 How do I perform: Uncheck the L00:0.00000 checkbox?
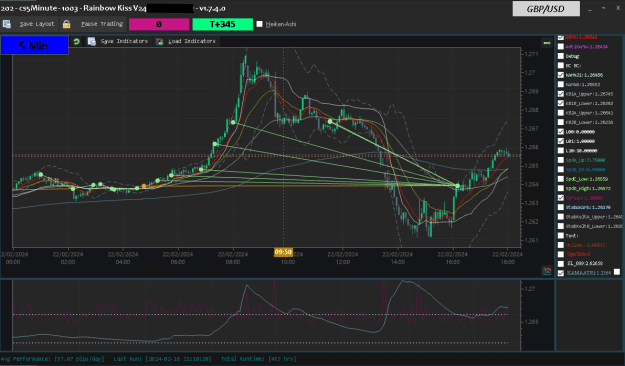click(561, 132)
